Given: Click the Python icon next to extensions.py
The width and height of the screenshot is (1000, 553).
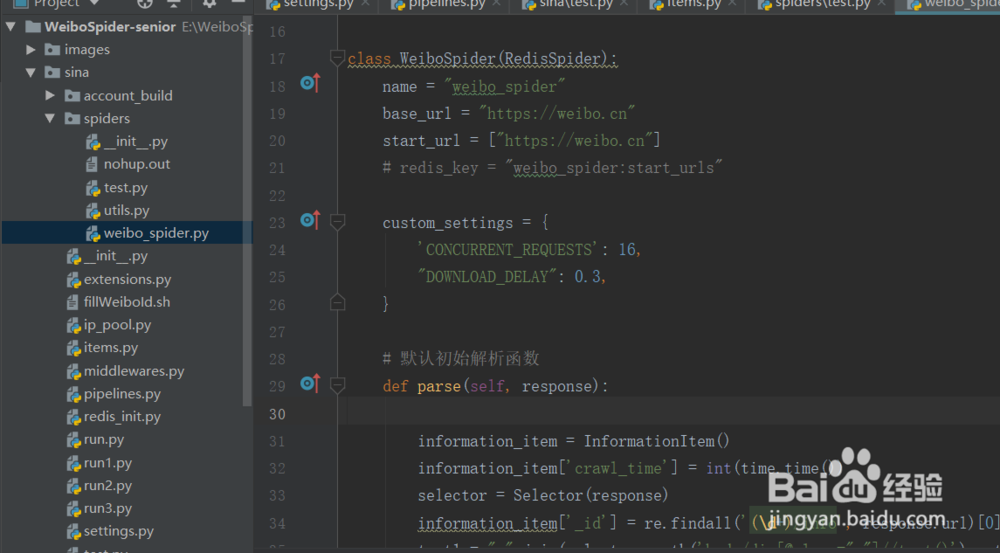Looking at the screenshot, I should click(74, 279).
